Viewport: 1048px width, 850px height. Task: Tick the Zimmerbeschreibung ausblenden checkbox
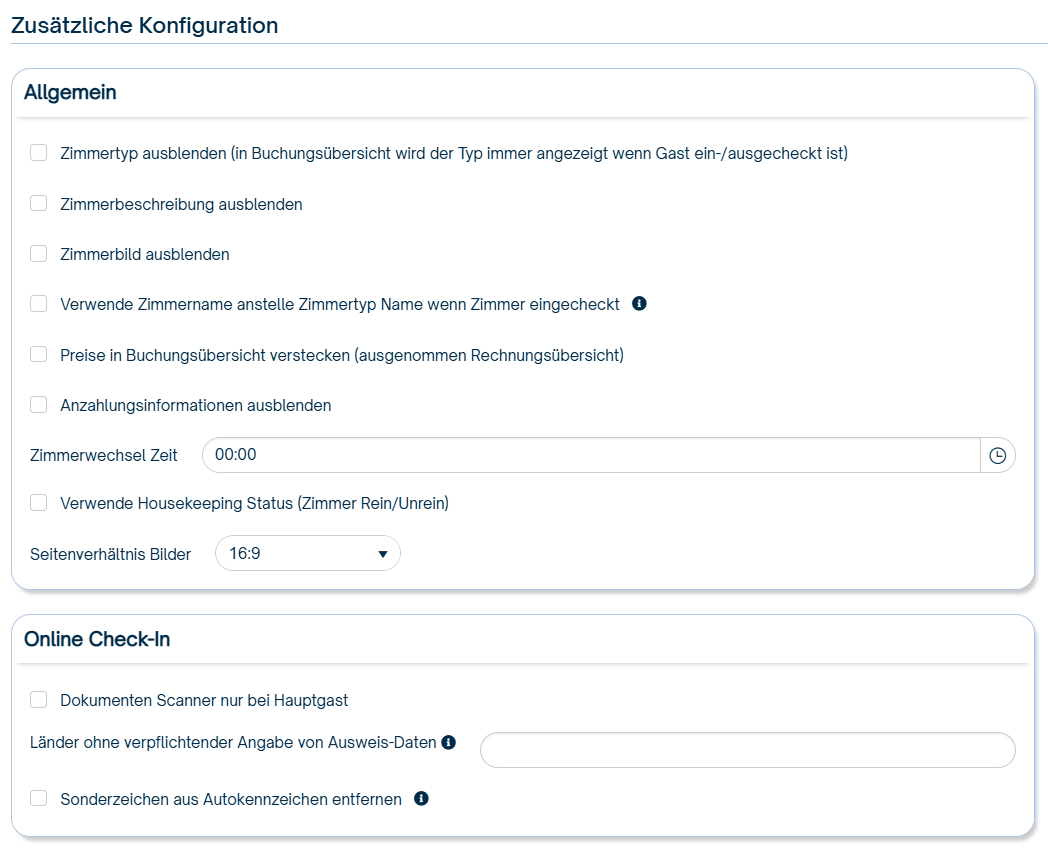click(x=39, y=204)
